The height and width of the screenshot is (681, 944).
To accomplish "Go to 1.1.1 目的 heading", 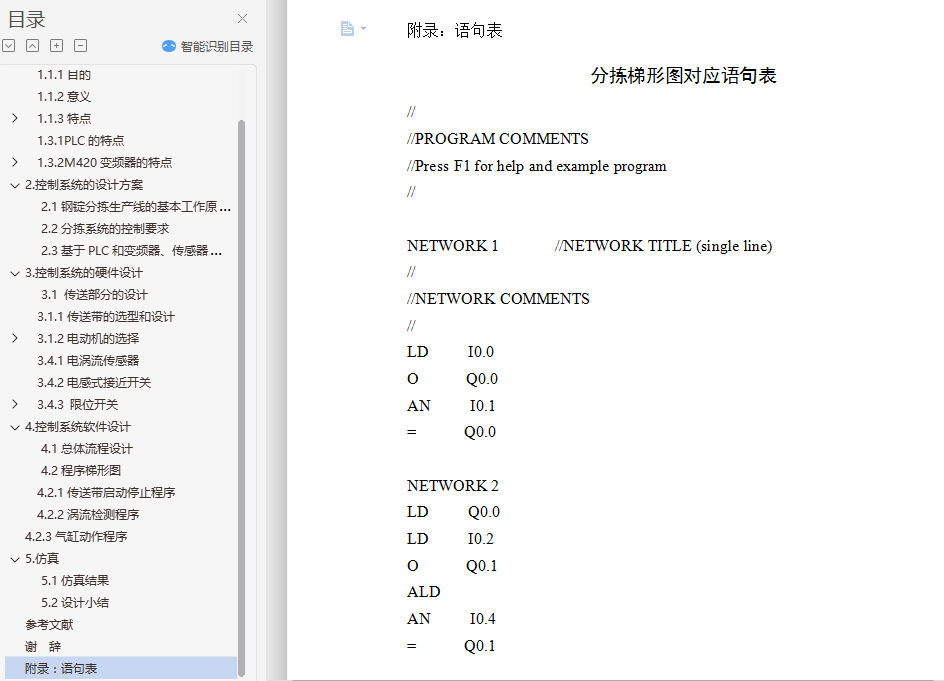I will point(64,75).
